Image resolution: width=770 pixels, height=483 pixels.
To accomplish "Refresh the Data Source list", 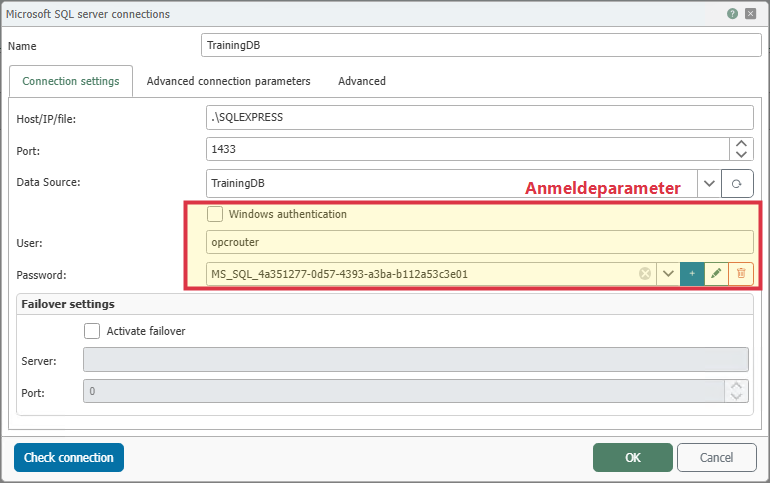I will 737,184.
